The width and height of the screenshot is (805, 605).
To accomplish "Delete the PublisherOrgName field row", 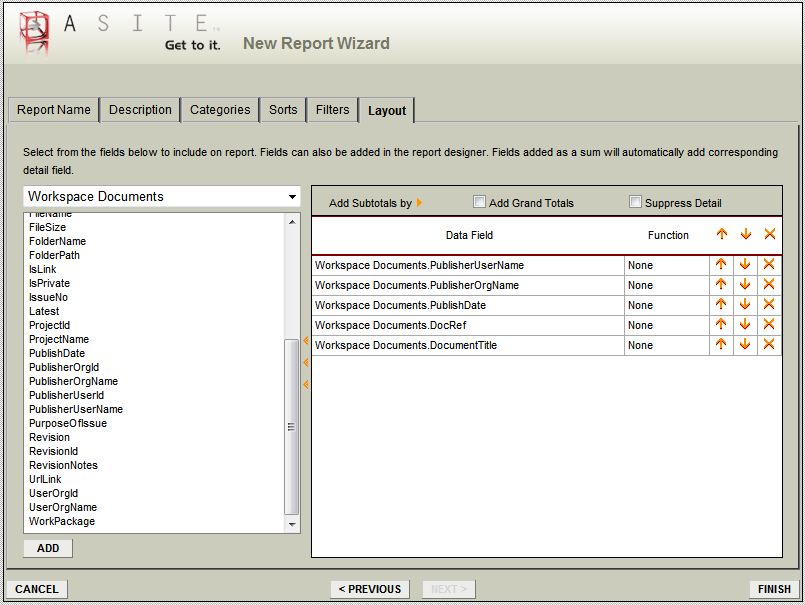I will tap(769, 285).
